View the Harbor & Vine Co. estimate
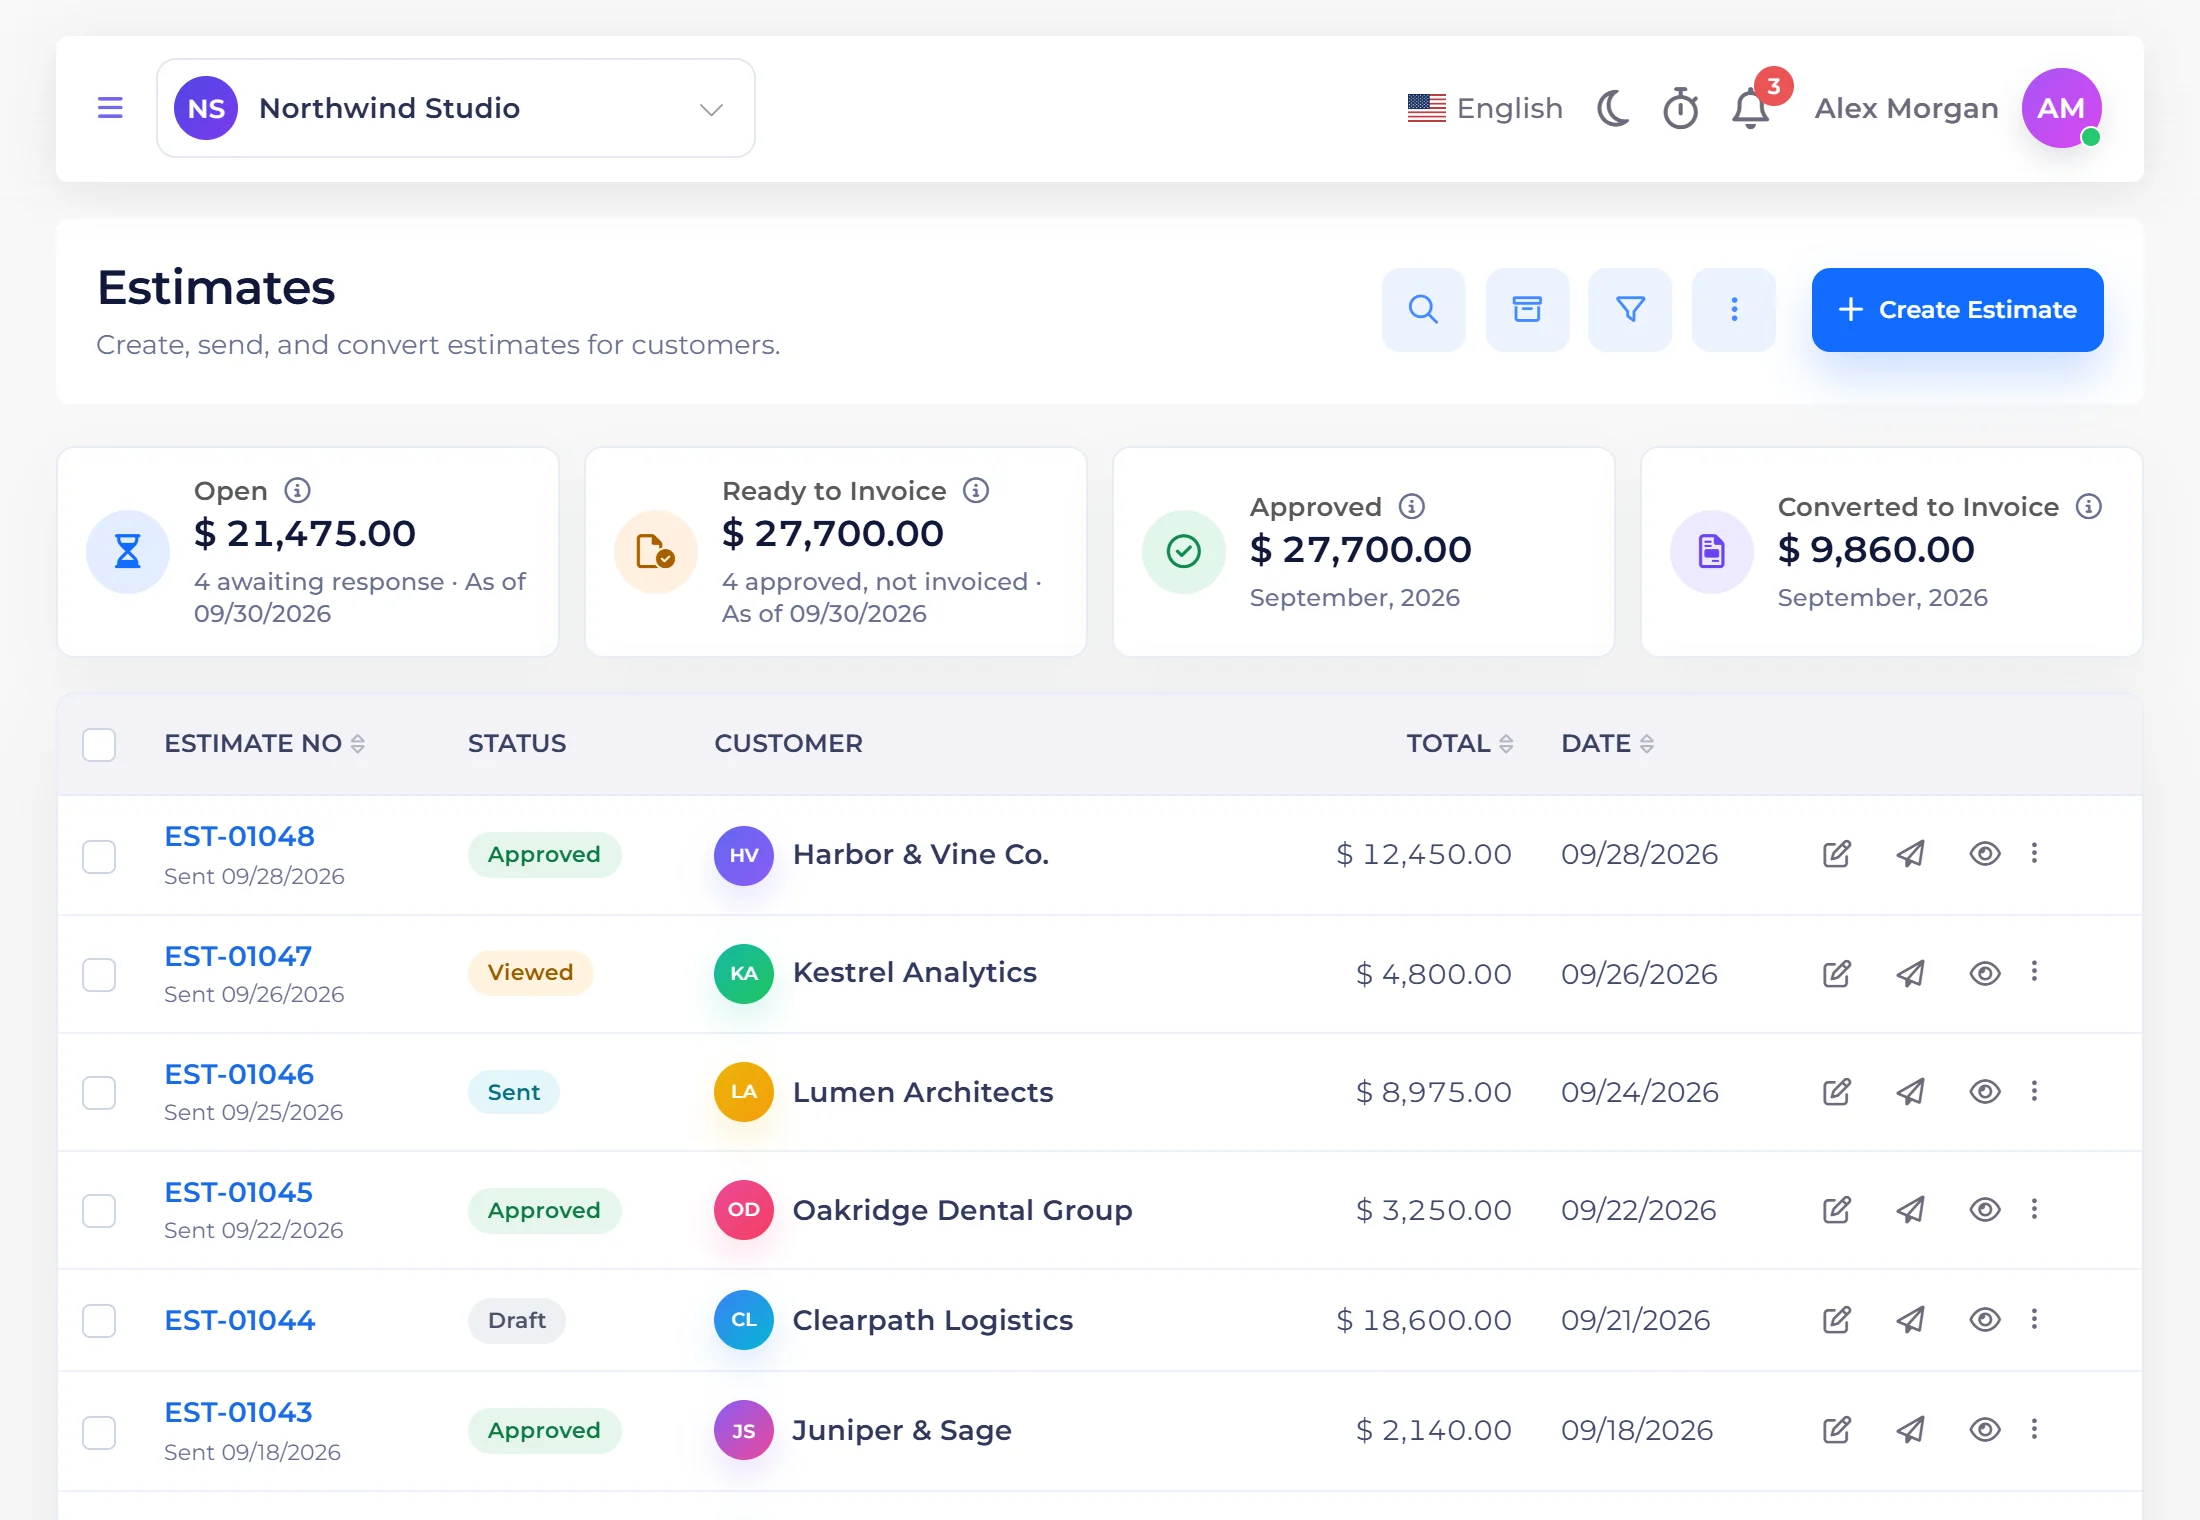This screenshot has width=2200, height=1520. click(1985, 854)
